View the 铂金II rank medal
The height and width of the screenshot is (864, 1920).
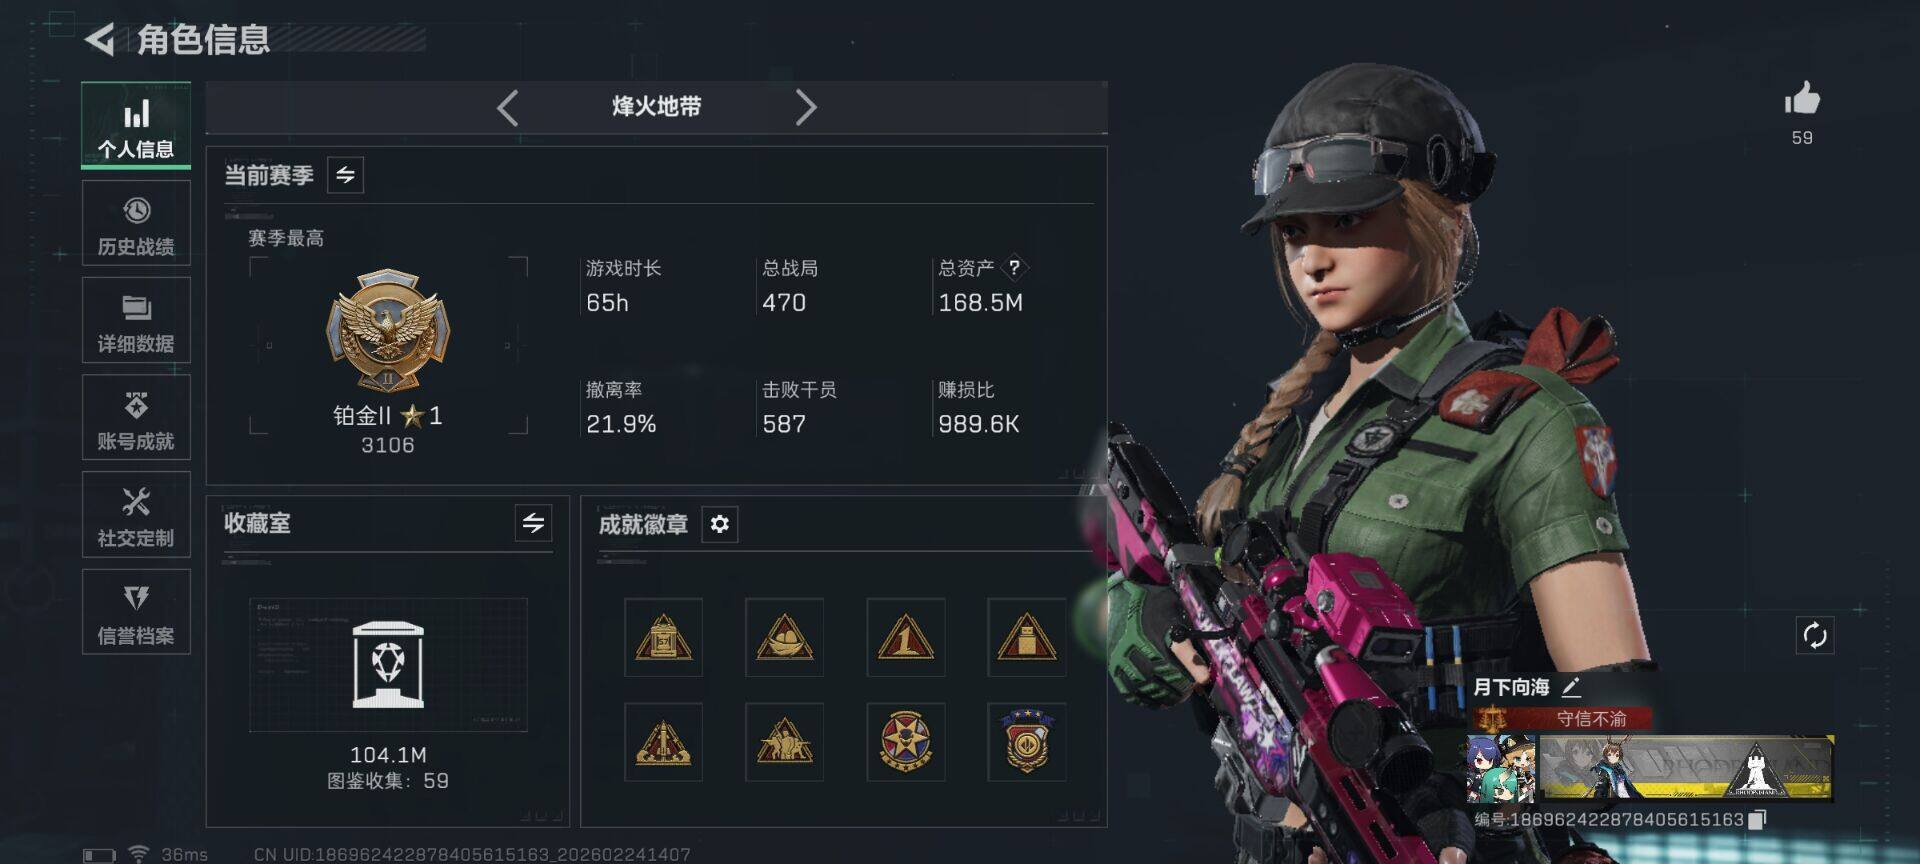pos(388,330)
